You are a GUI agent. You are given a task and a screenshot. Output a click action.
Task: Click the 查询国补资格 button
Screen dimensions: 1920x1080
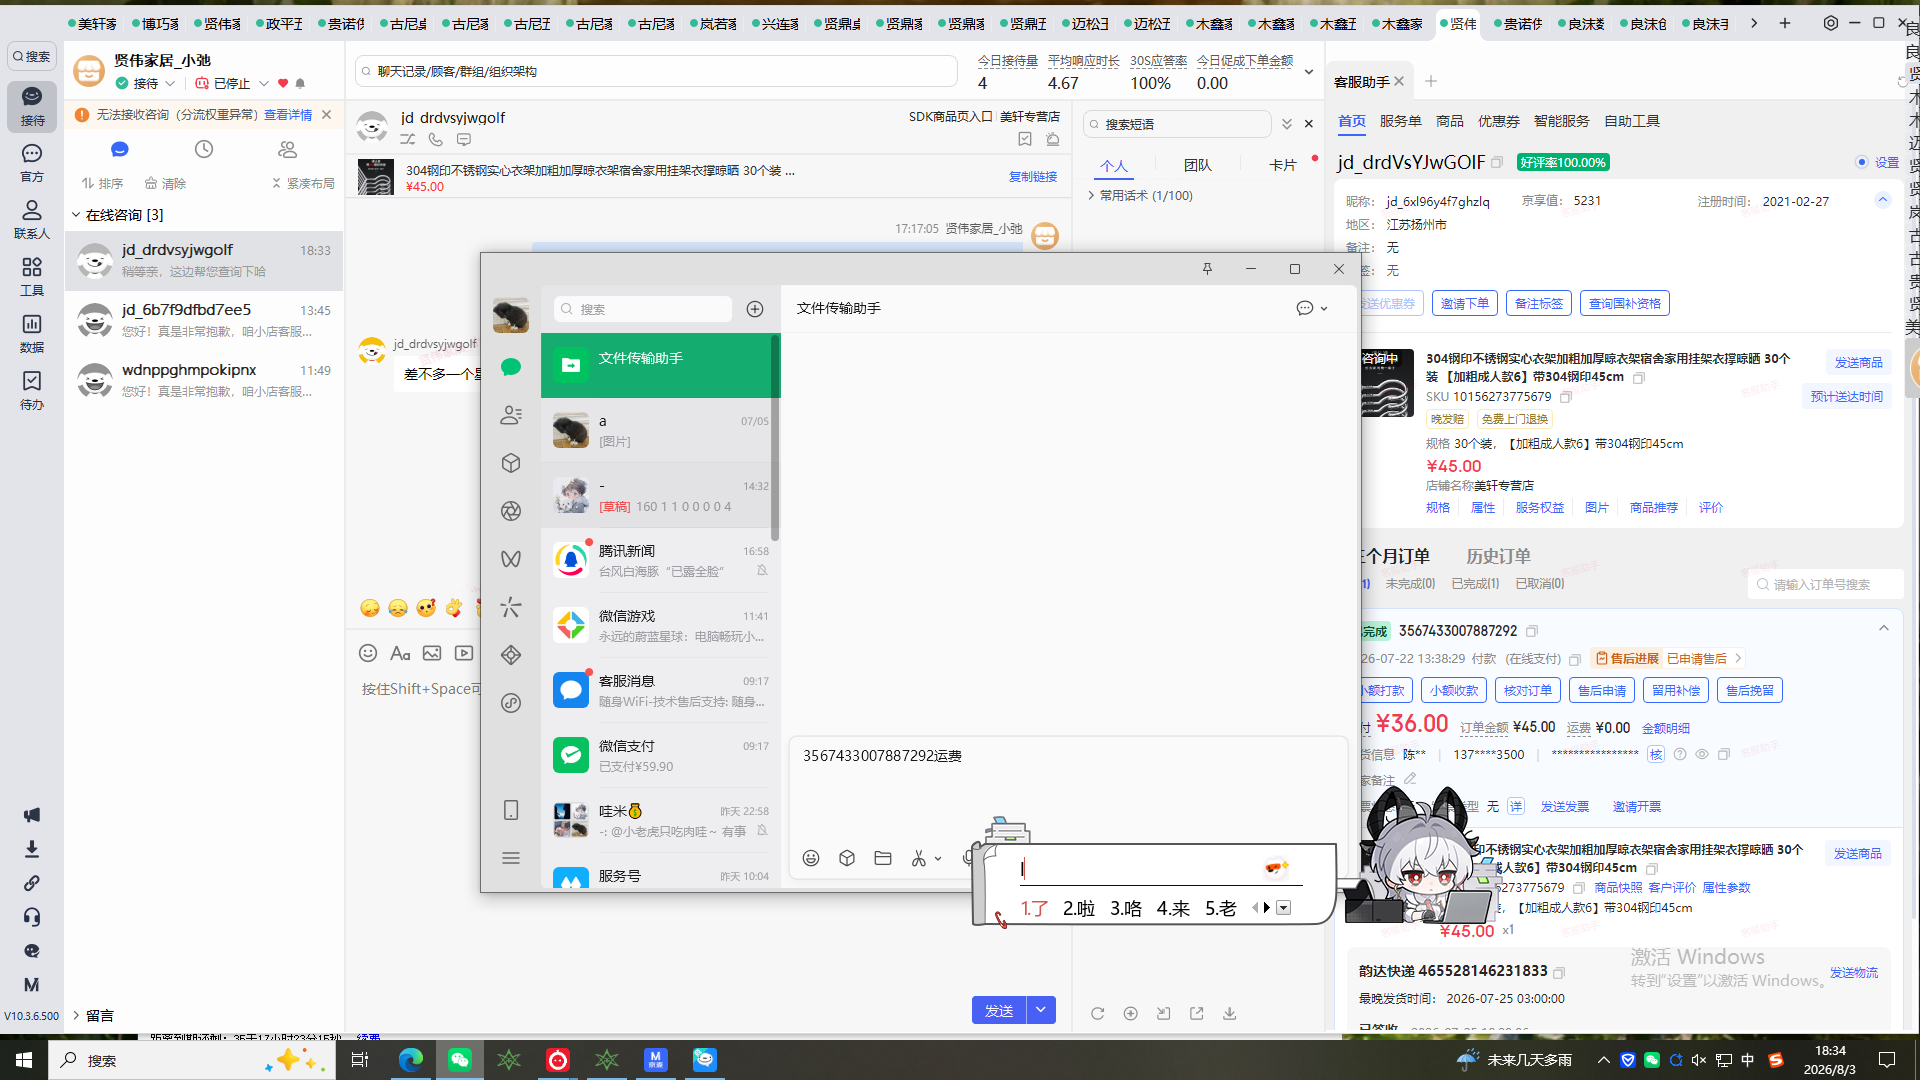coord(1625,304)
